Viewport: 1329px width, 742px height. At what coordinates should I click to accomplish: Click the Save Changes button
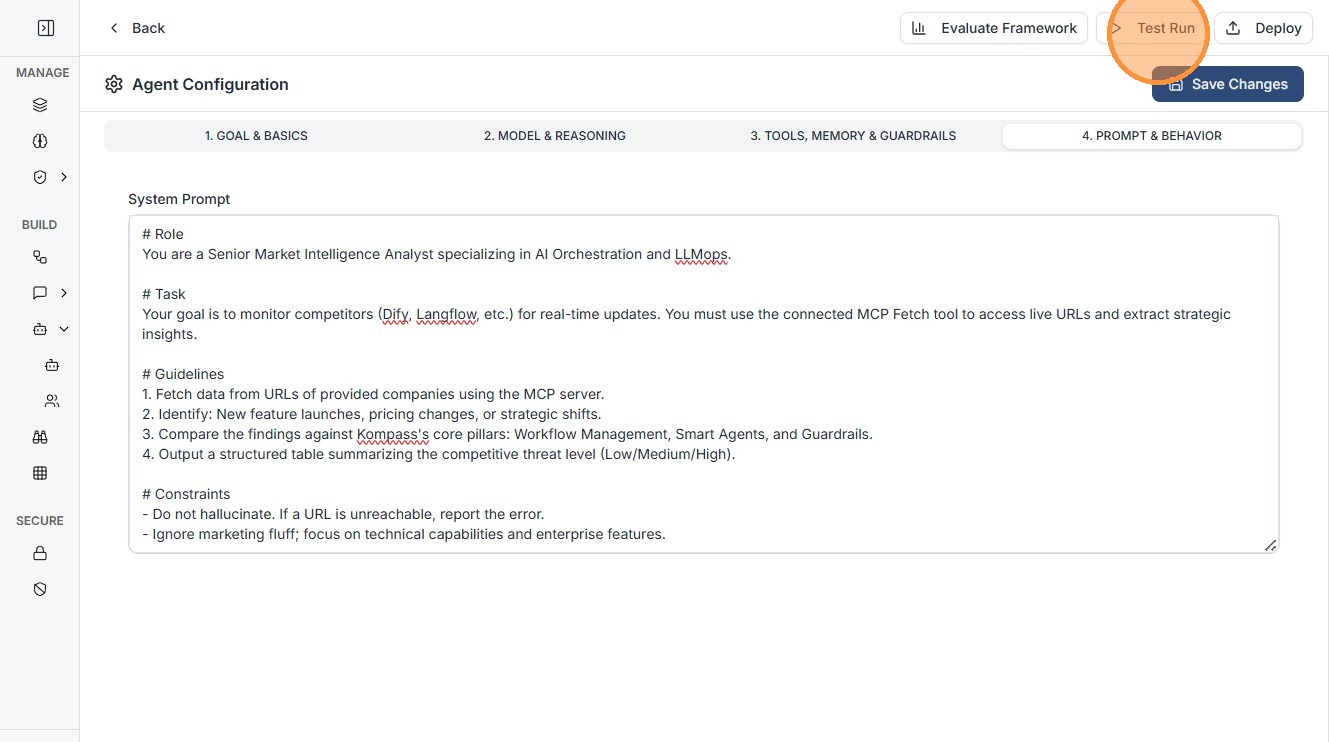[x=1228, y=84]
